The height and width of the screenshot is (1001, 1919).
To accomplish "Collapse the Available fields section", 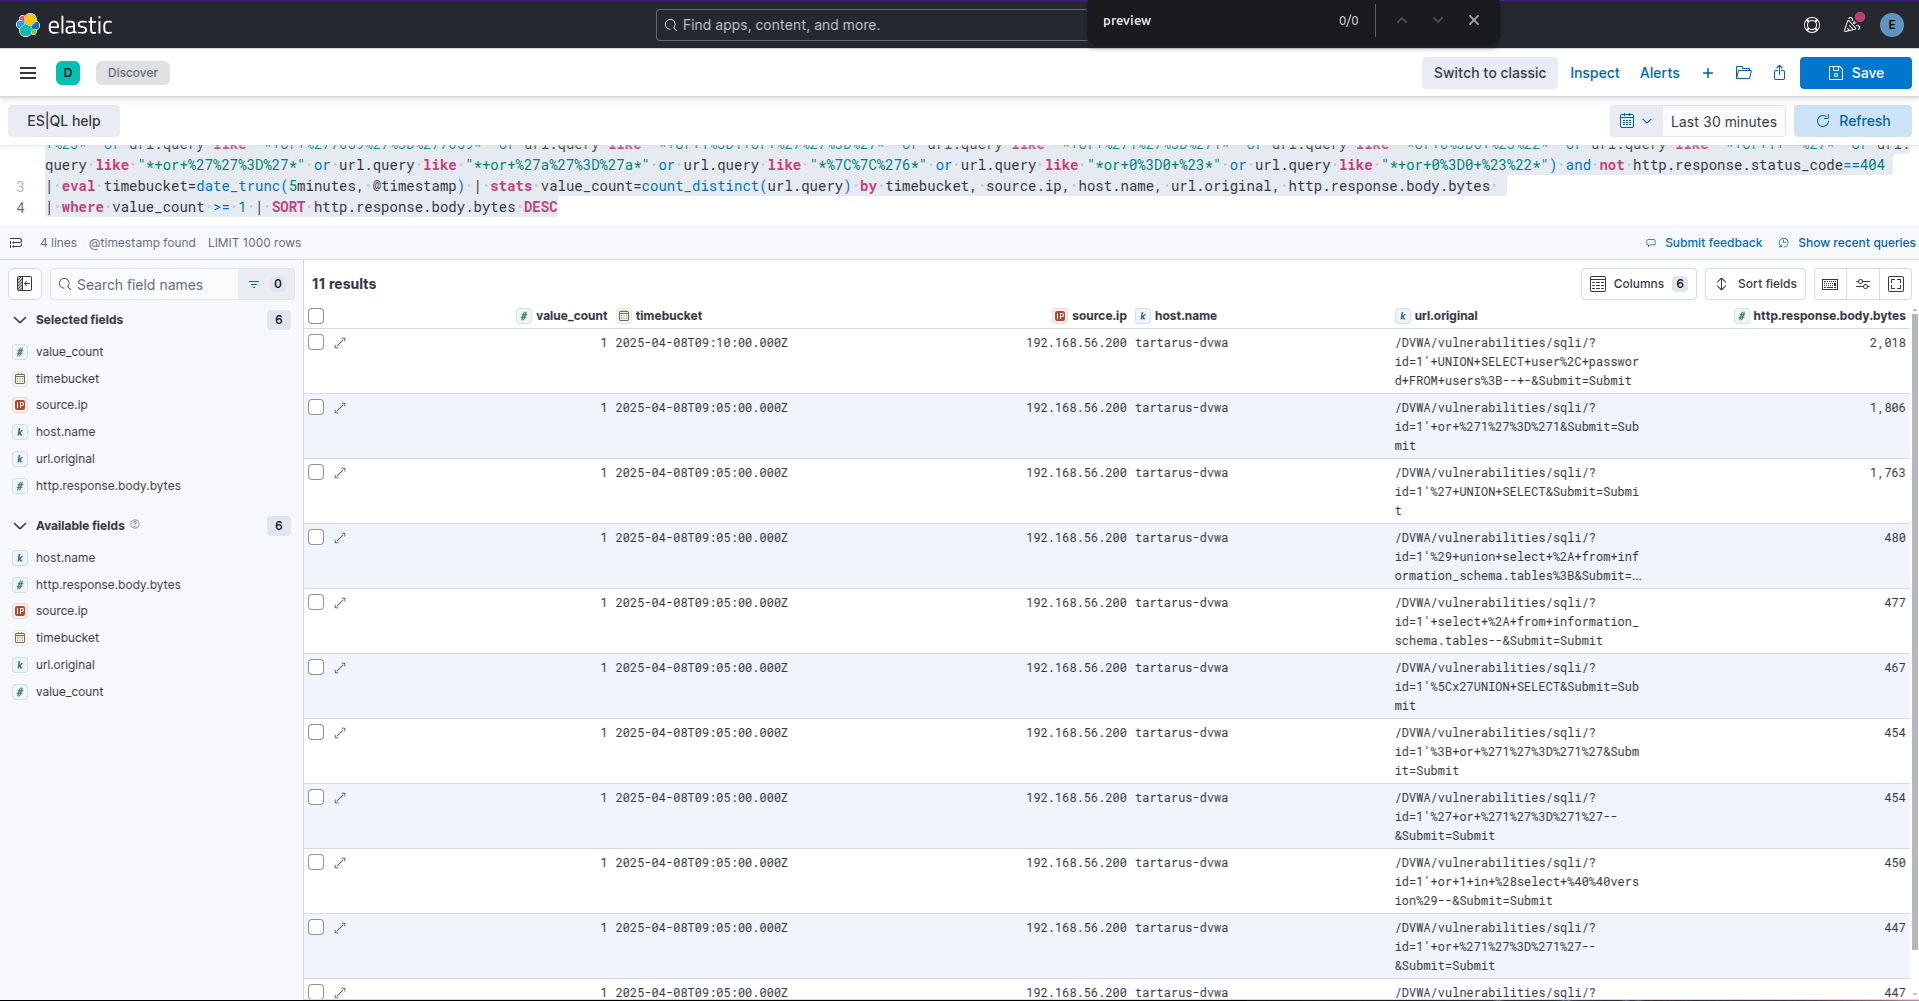I will [x=20, y=526].
